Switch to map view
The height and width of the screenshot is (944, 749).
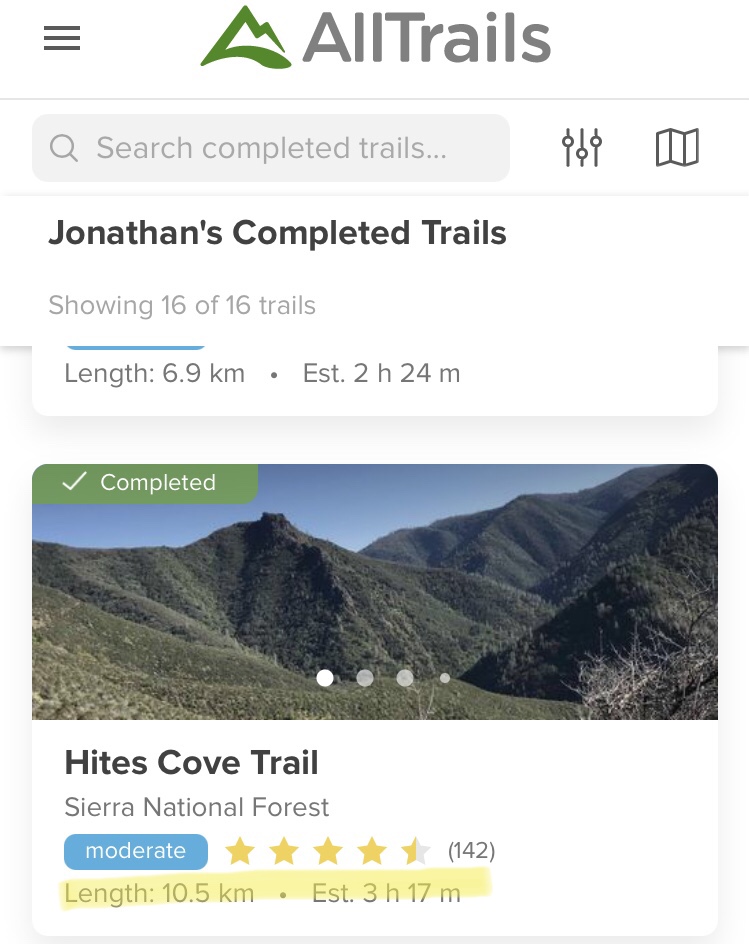677,148
